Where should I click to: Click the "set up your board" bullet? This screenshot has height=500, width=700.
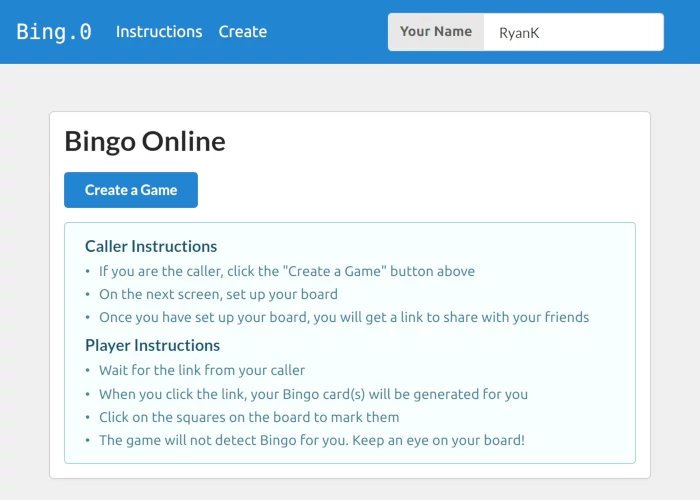218,294
